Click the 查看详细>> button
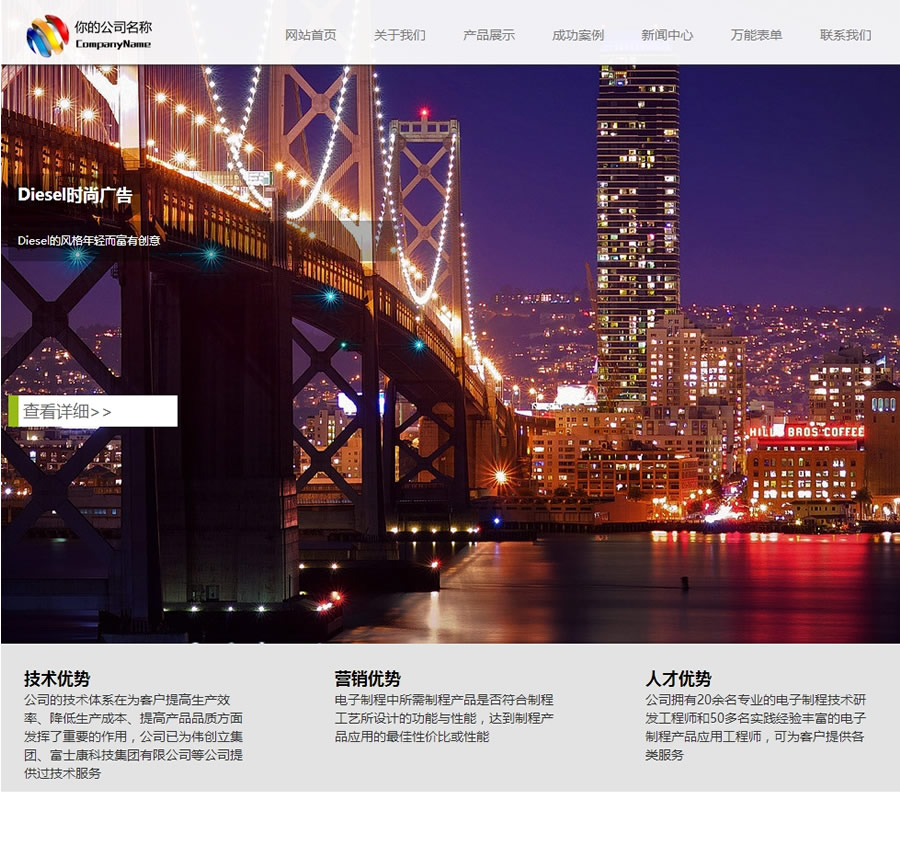The height and width of the screenshot is (857, 900). pyautogui.click(x=93, y=411)
